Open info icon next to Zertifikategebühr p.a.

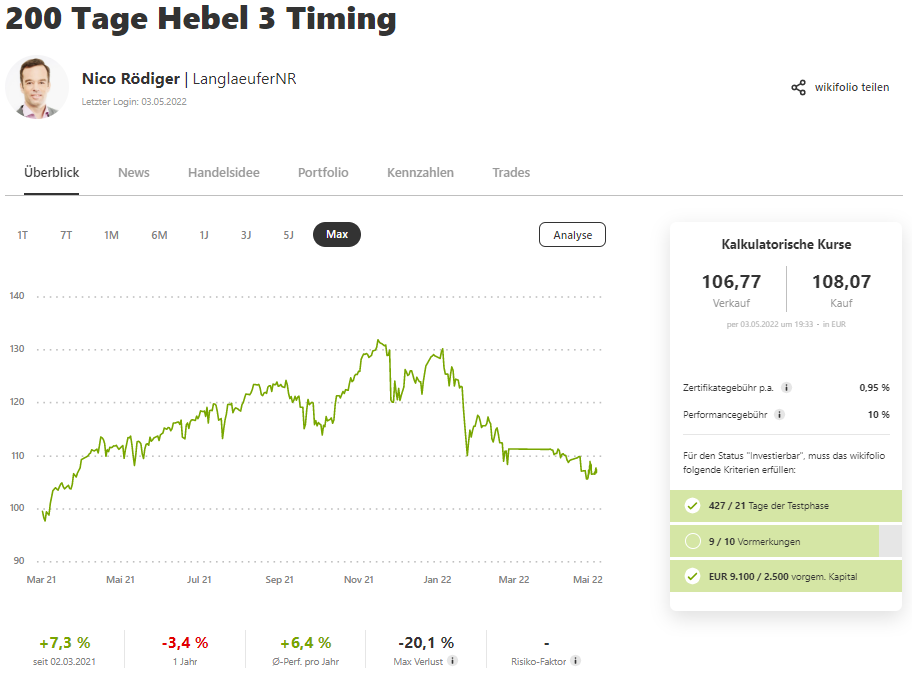pyautogui.click(x=786, y=388)
